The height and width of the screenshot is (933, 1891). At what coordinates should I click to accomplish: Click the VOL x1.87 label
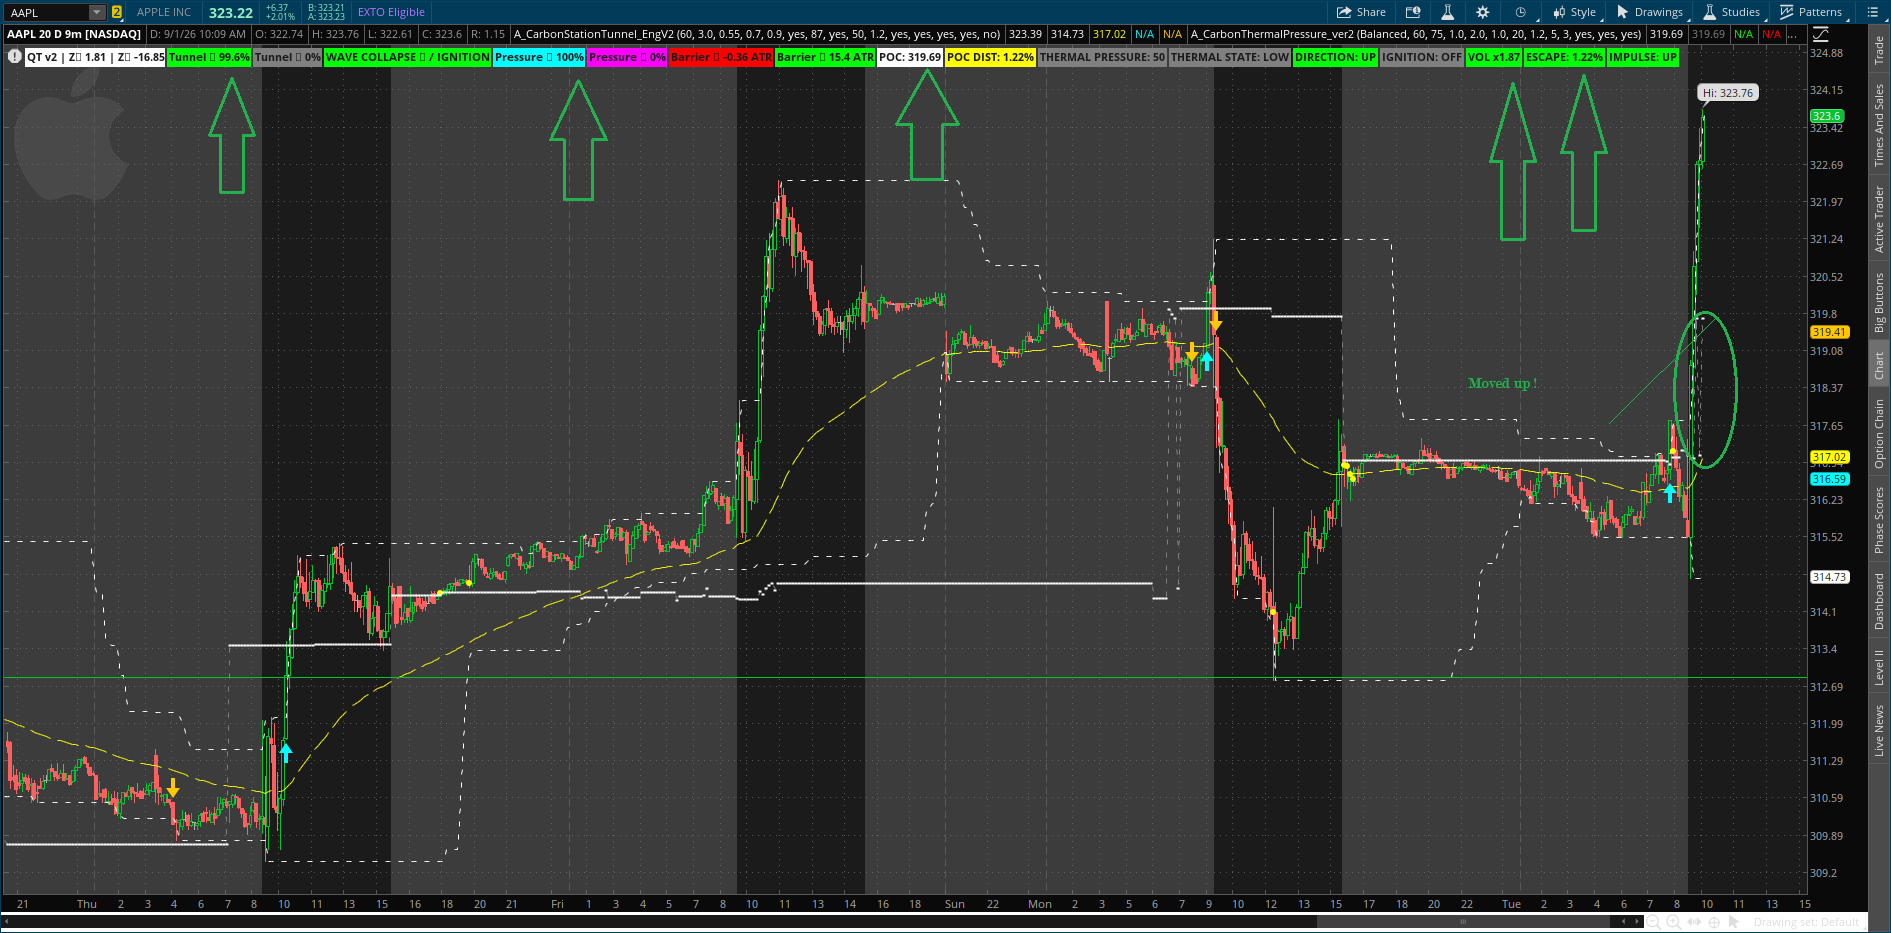click(x=1494, y=57)
